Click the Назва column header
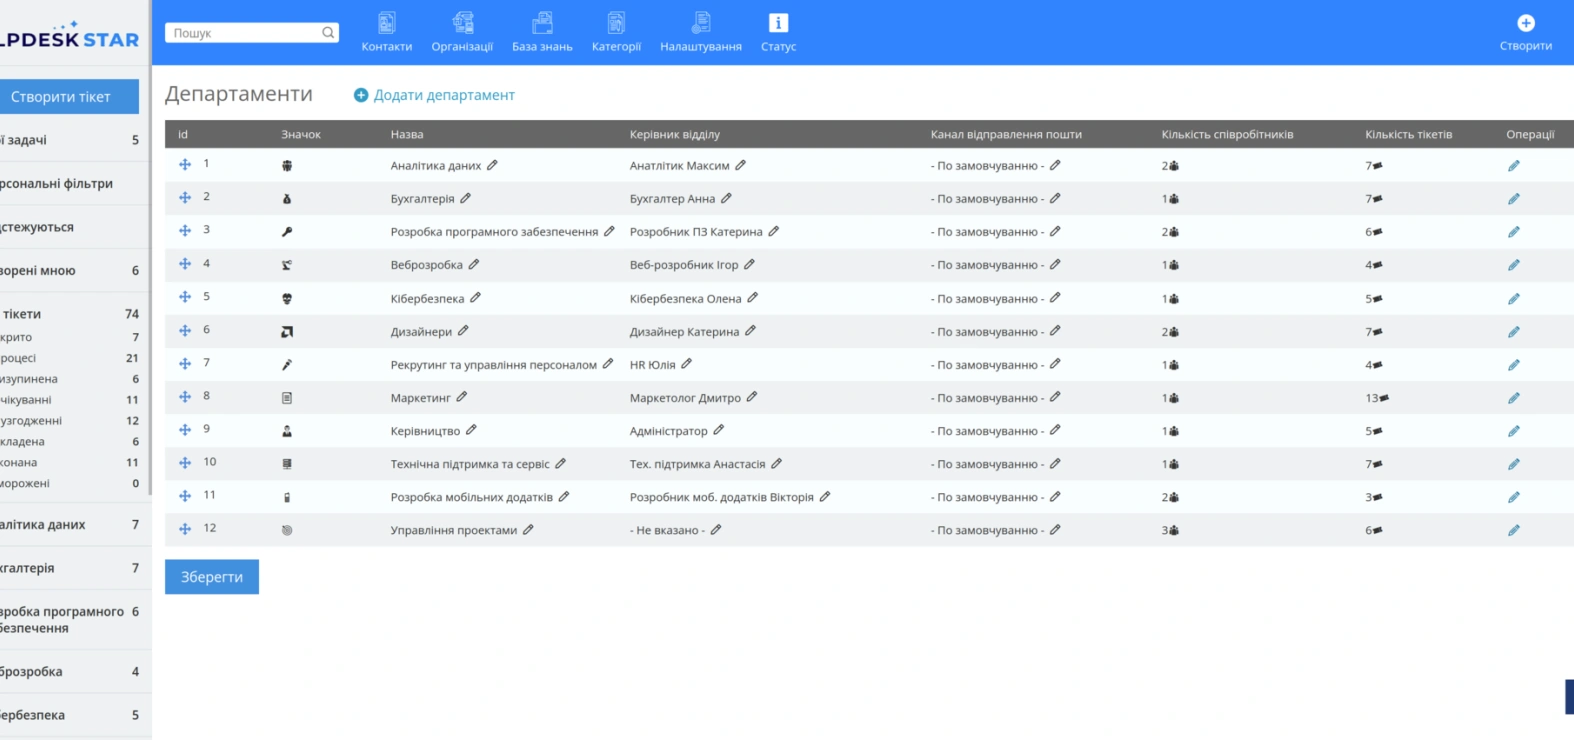Image resolution: width=1574 pixels, height=740 pixels. pos(407,134)
